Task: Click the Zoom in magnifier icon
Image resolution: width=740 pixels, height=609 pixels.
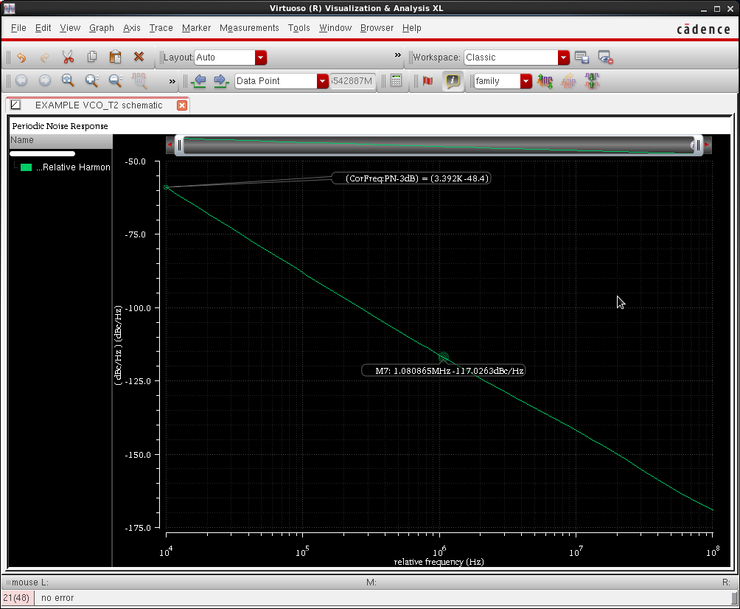Action: (92, 81)
